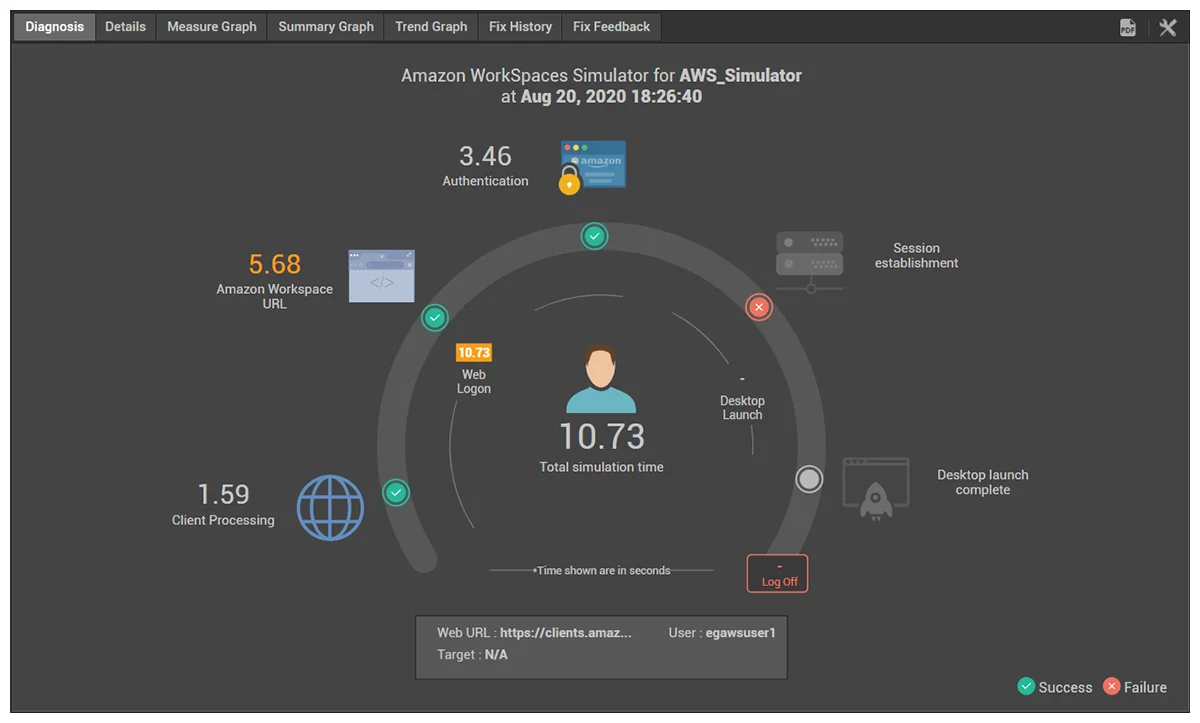Click the Session establishment server icon
The height and width of the screenshot is (723, 1200).
pos(810,262)
